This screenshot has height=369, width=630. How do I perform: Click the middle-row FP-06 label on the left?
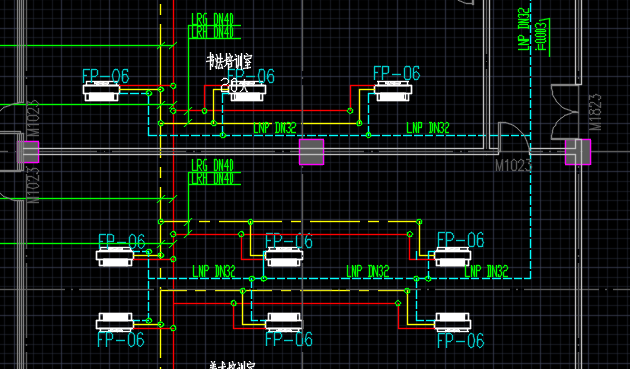pos(121,241)
